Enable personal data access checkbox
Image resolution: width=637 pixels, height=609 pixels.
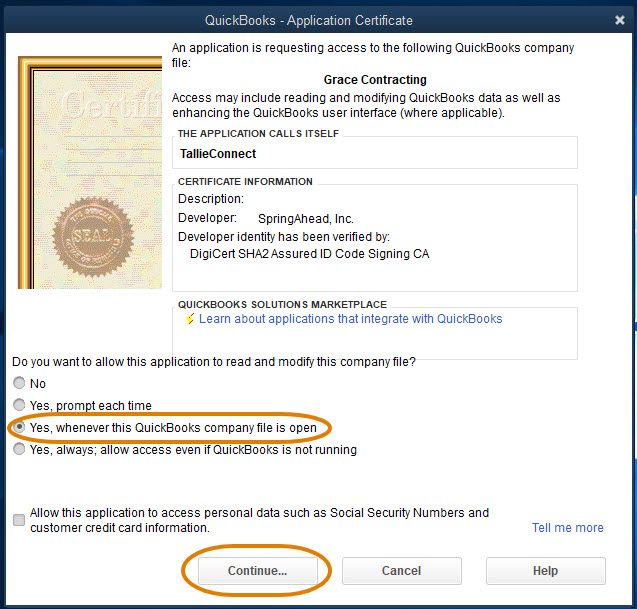pyautogui.click(x=19, y=520)
